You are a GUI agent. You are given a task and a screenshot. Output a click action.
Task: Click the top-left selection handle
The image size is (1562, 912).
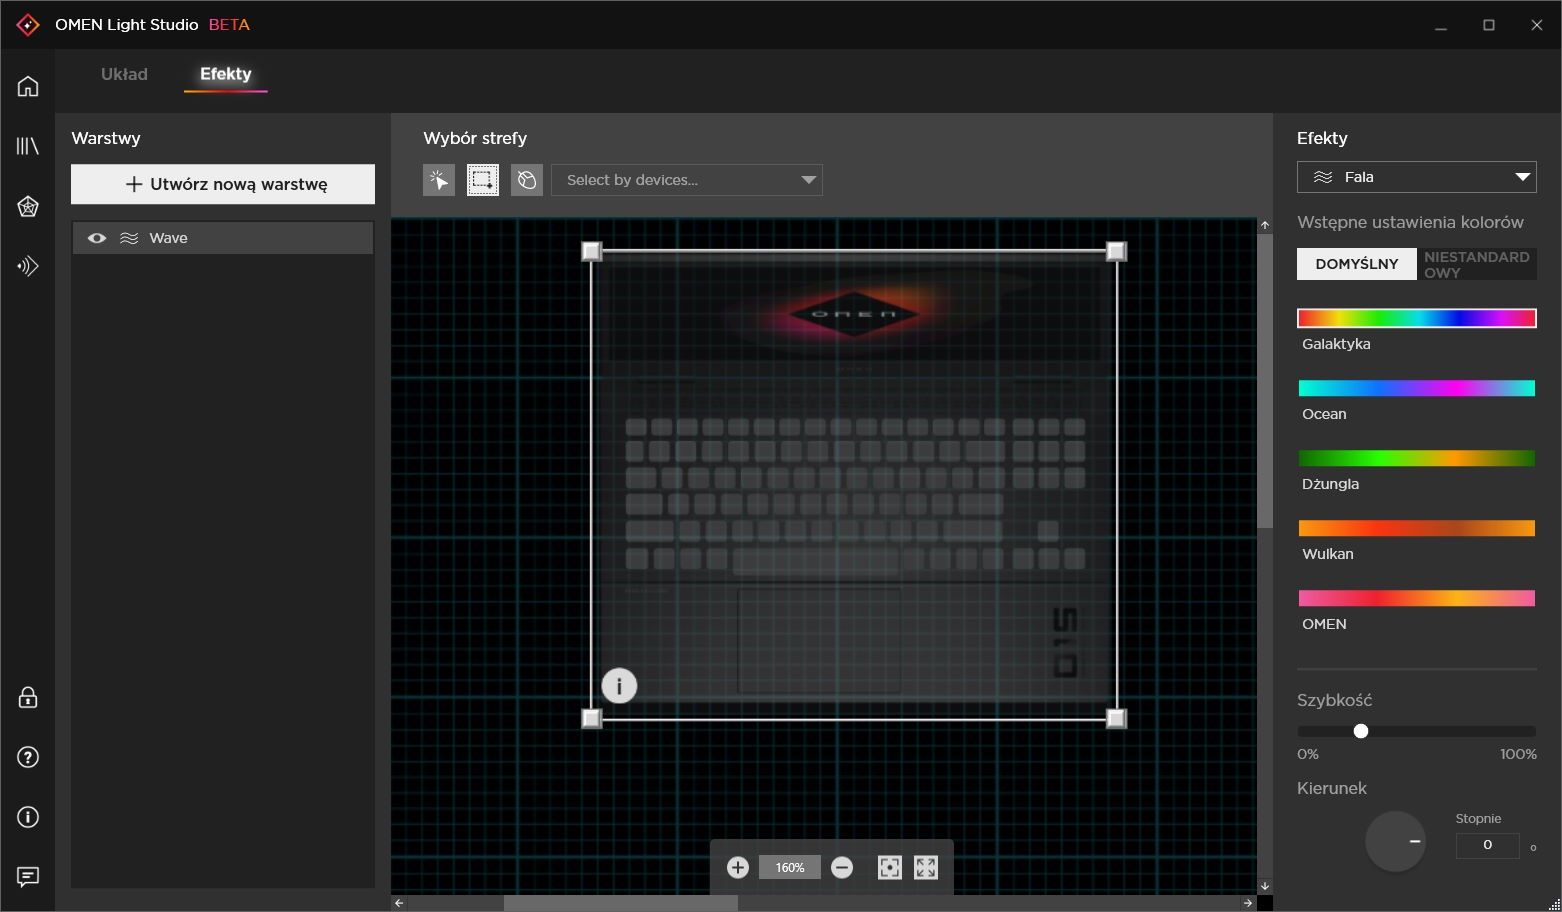pos(592,251)
